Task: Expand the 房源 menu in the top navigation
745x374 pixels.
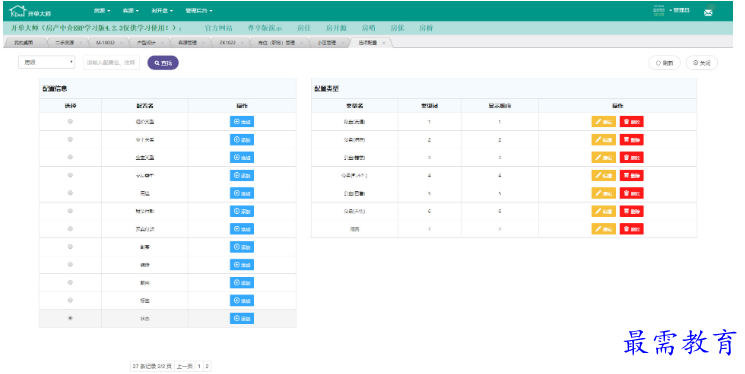Action: point(102,10)
